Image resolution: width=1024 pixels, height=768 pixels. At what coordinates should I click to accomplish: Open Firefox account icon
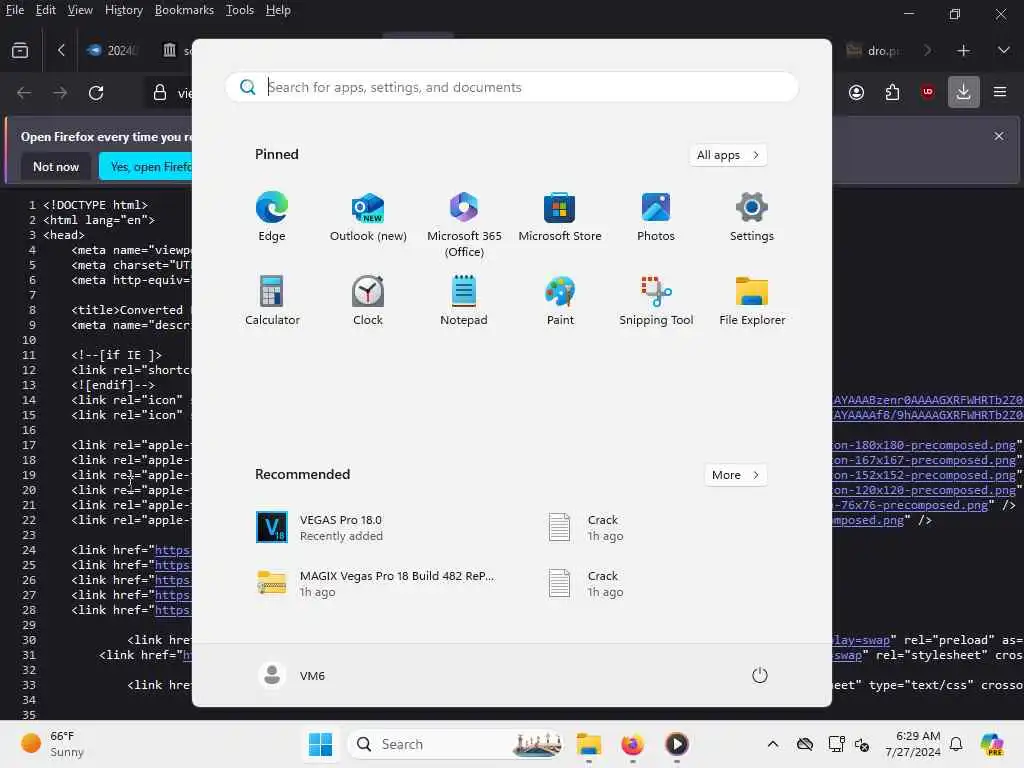tap(856, 92)
